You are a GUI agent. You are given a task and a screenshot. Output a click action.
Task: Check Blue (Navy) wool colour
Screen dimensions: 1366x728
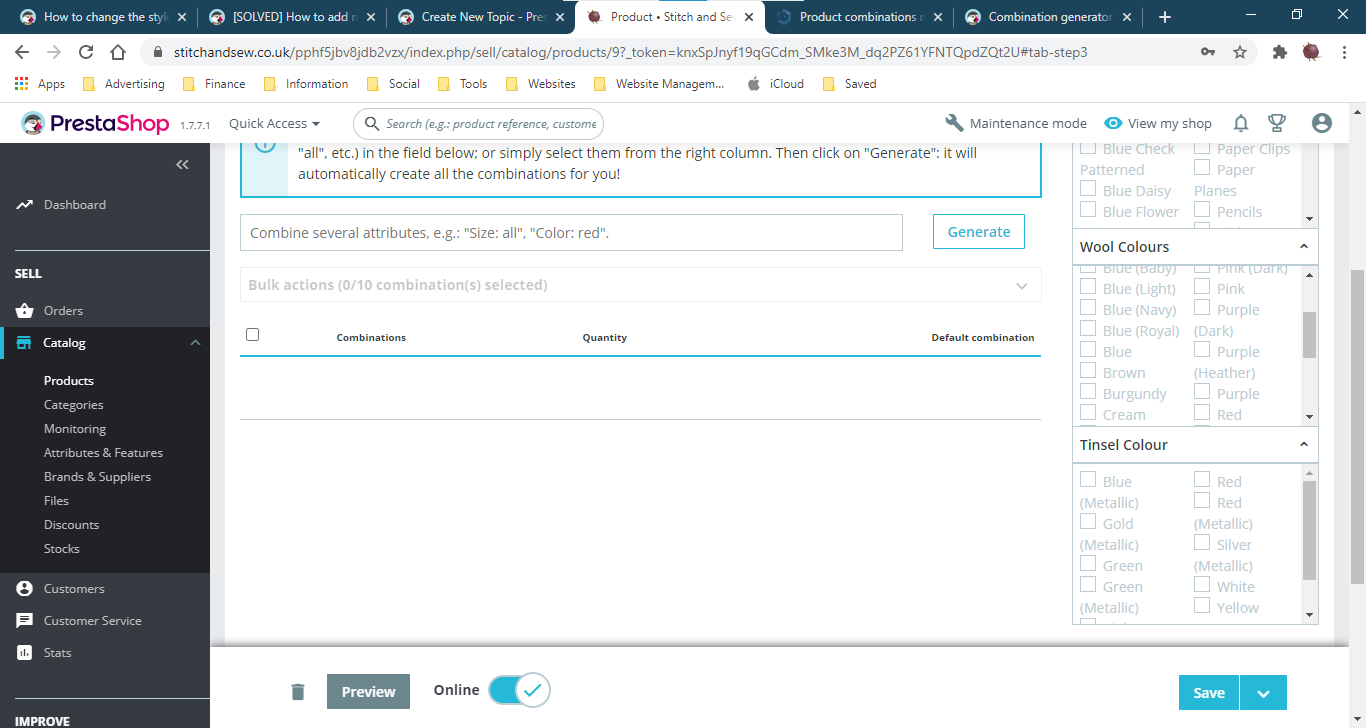click(1088, 308)
